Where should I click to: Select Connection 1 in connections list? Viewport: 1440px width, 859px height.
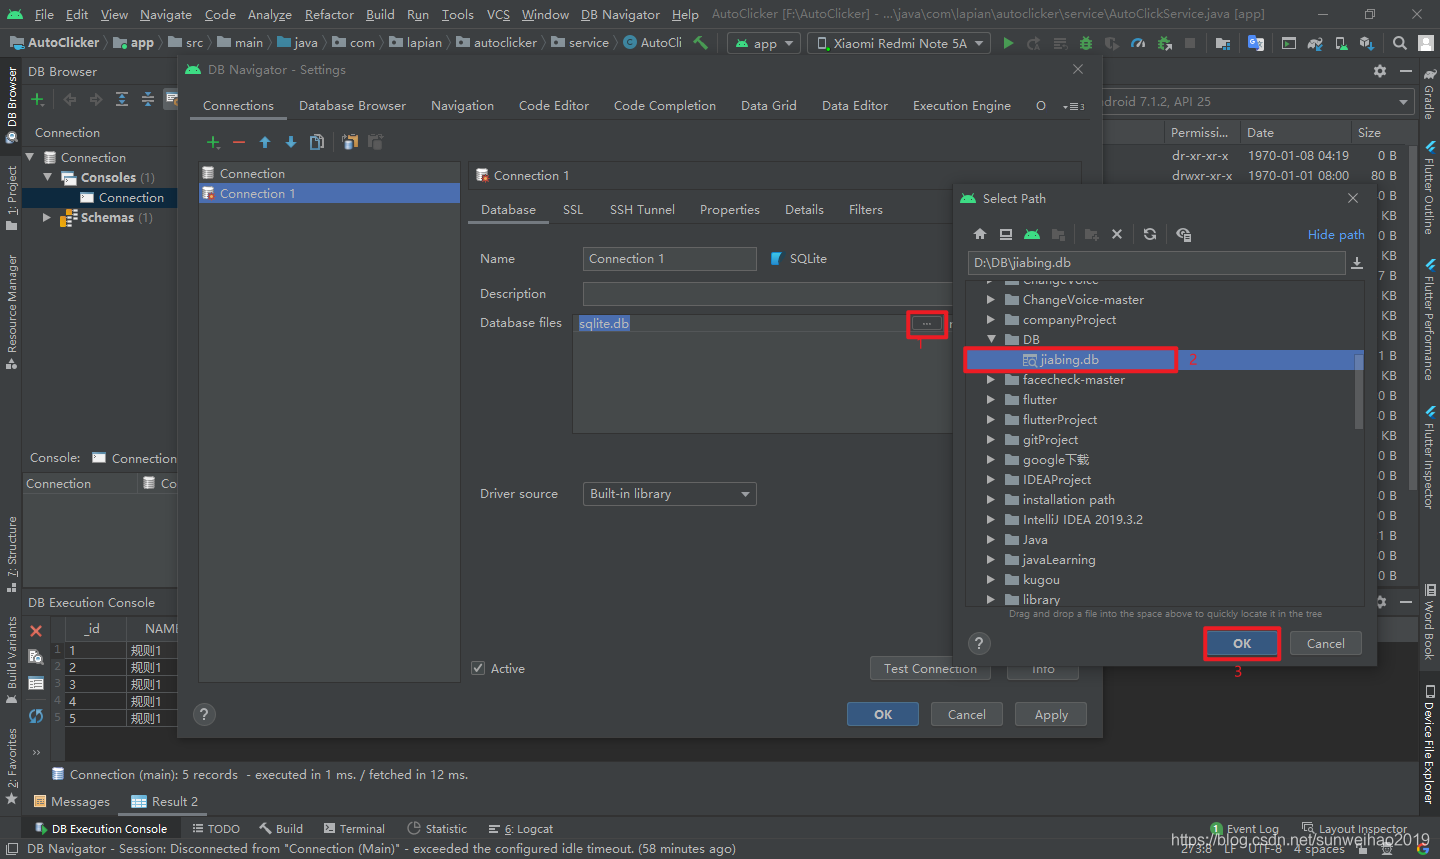pos(328,194)
